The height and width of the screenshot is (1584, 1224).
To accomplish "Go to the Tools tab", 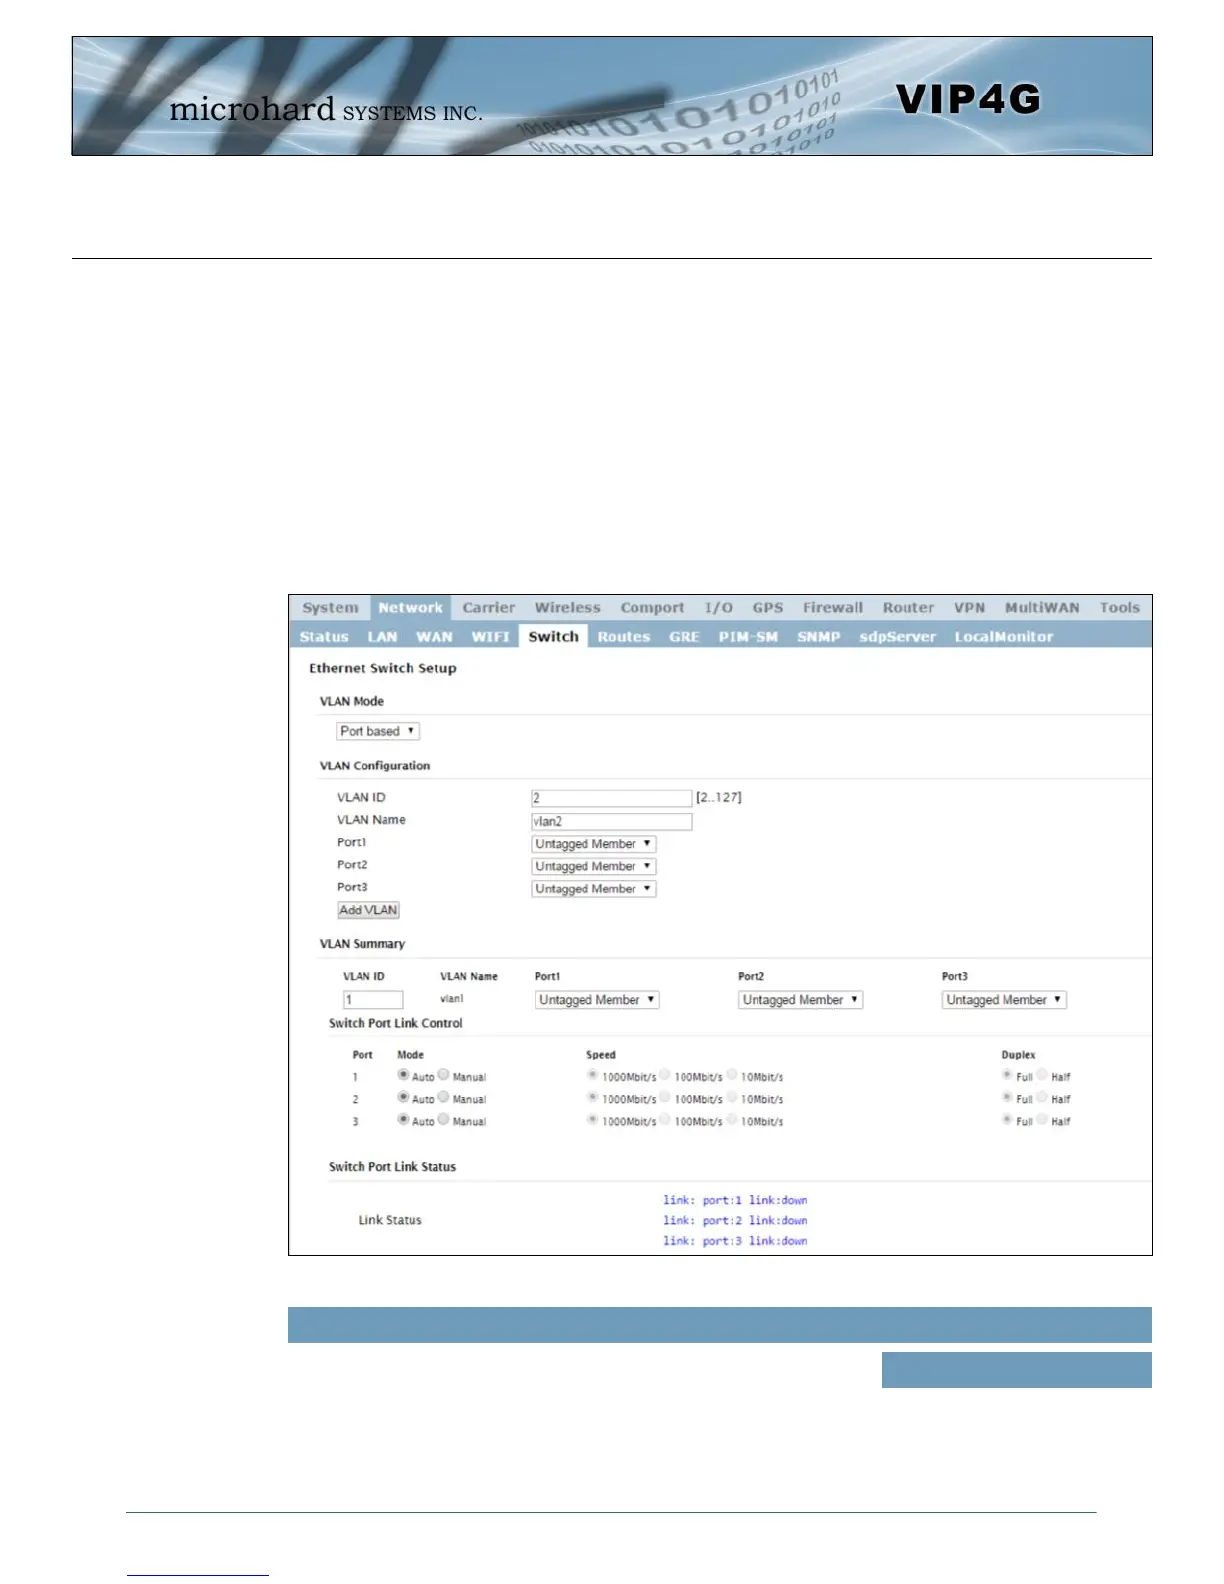I will [1119, 608].
